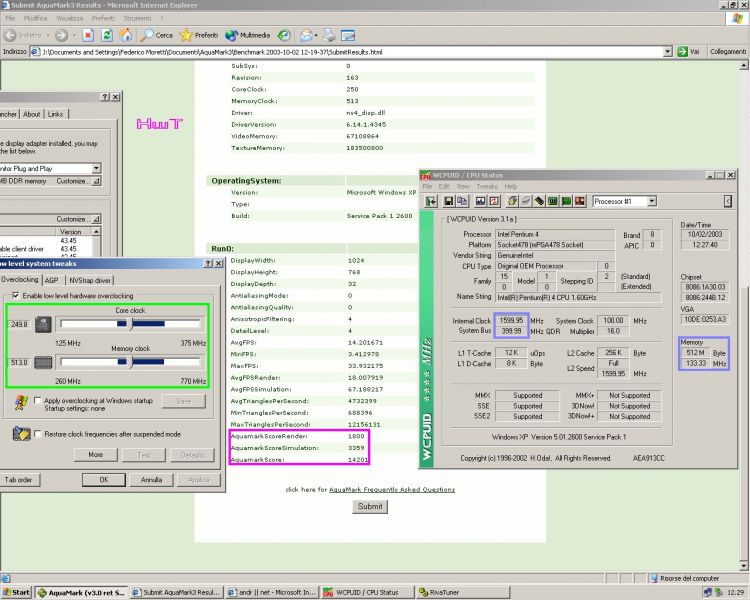Collapse WCPUID side panel arrow button

(x=728, y=201)
